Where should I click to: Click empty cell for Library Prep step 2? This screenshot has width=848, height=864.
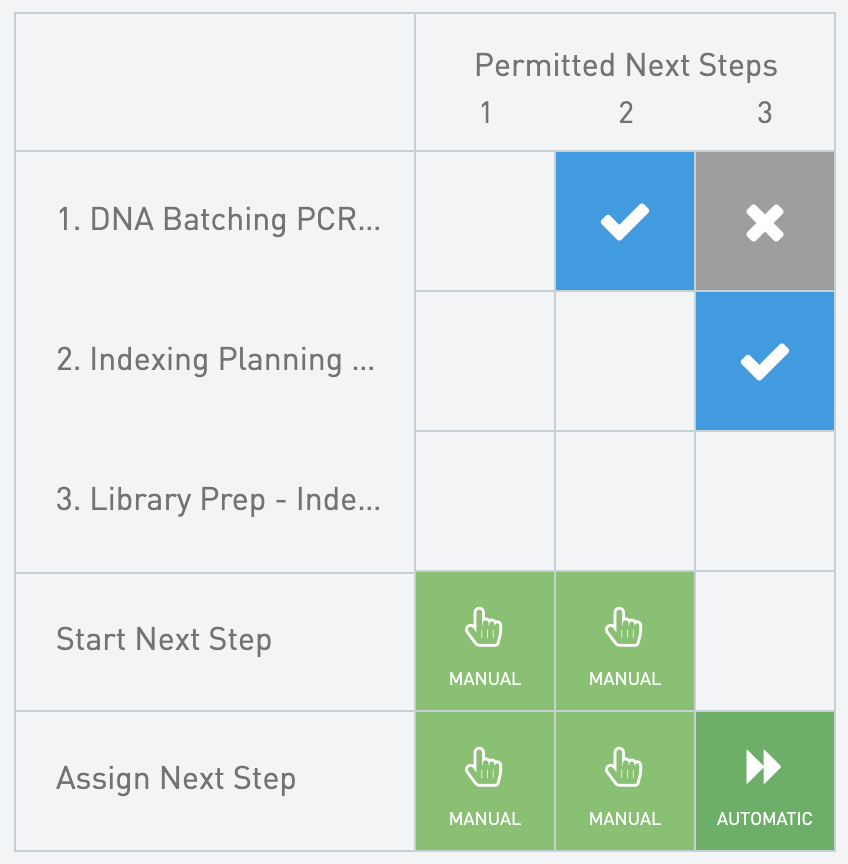coord(625,501)
